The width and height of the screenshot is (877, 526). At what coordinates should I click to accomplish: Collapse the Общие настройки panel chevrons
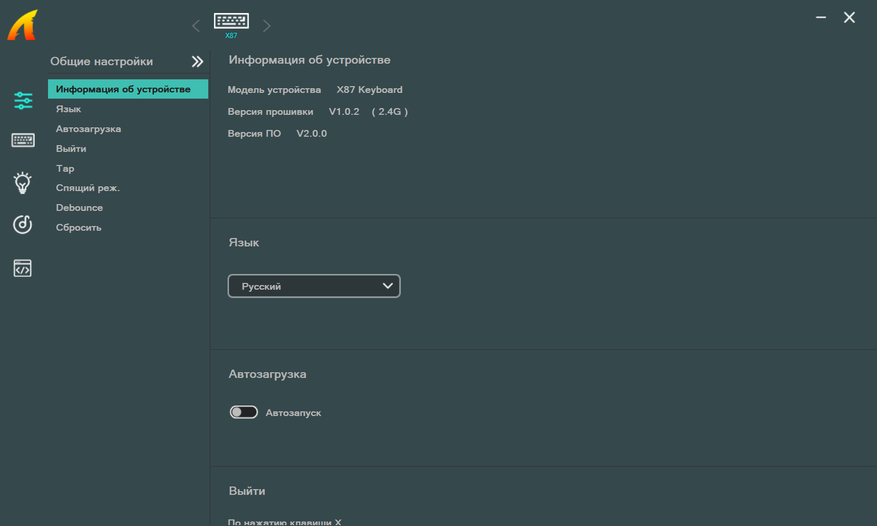coord(197,62)
